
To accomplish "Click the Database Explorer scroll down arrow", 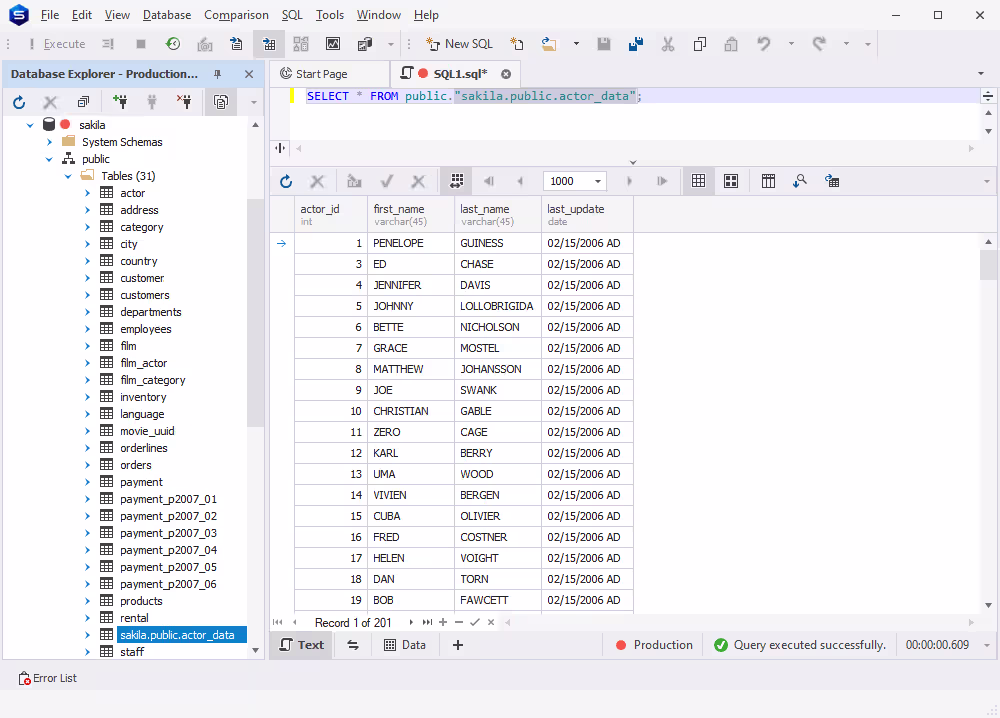I will pyautogui.click(x=256, y=650).
